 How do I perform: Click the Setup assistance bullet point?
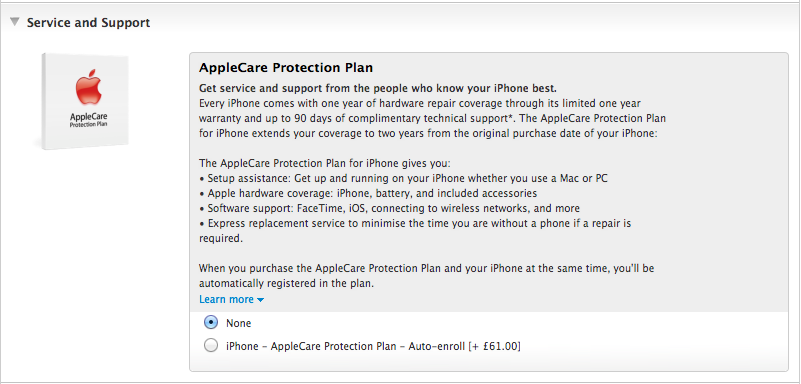point(404,179)
